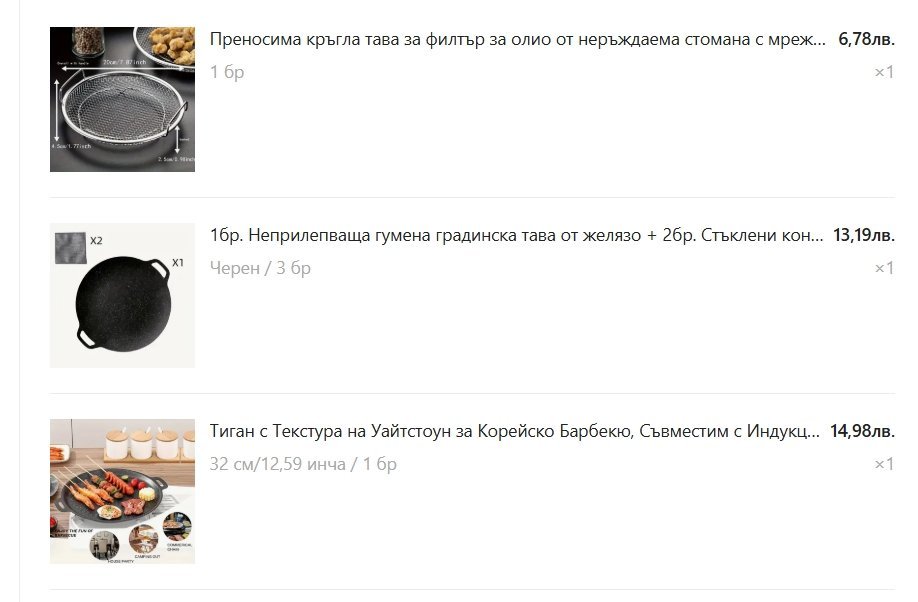Open the black griddle pan product image
918x602 pixels.
pyautogui.click(x=122, y=295)
